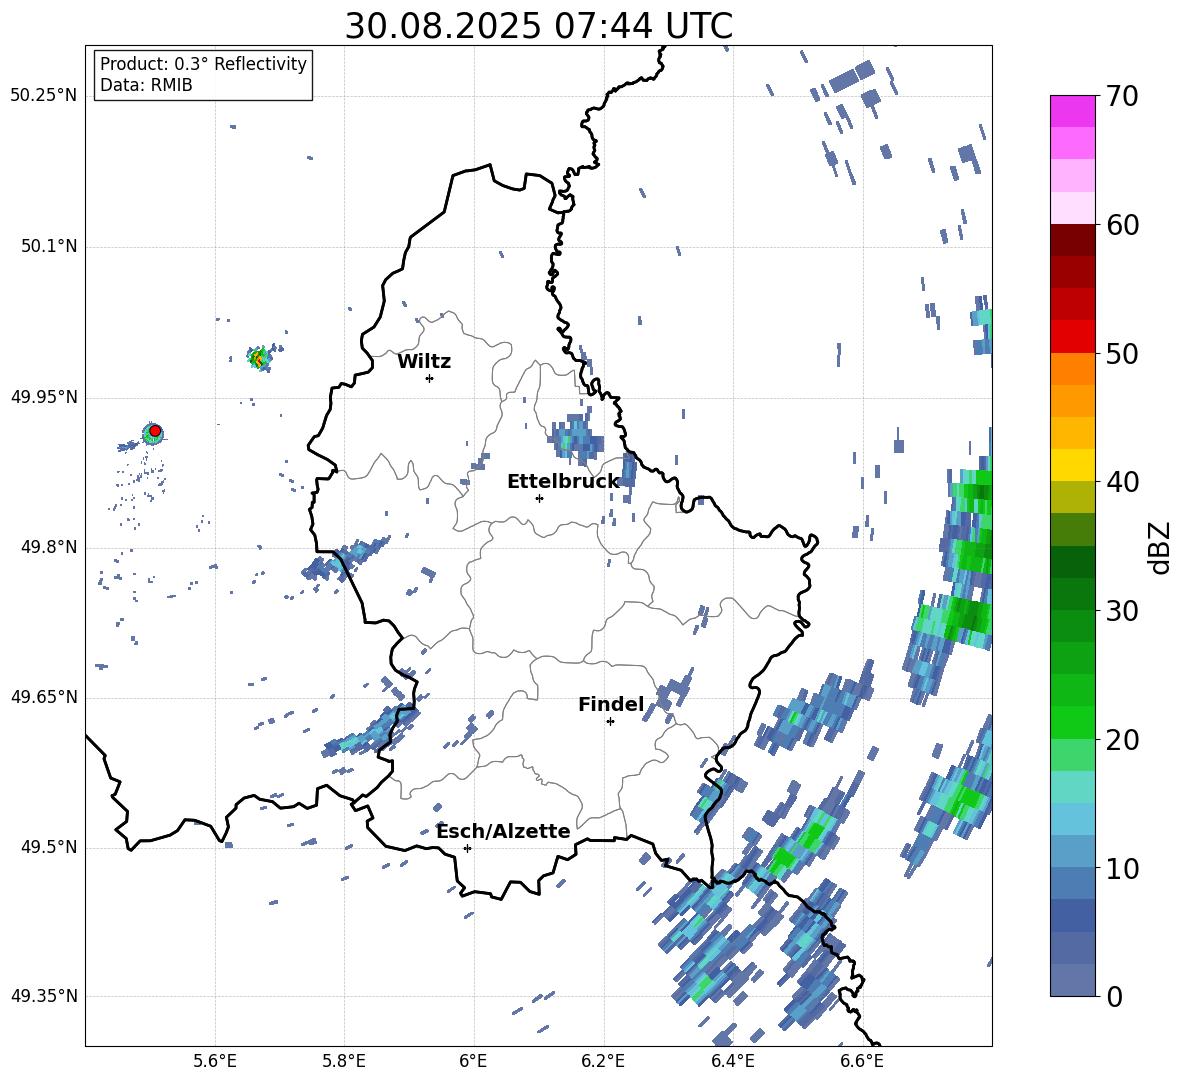Click the colorbar value 40
The width and height of the screenshot is (1184, 1081).
[1121, 482]
